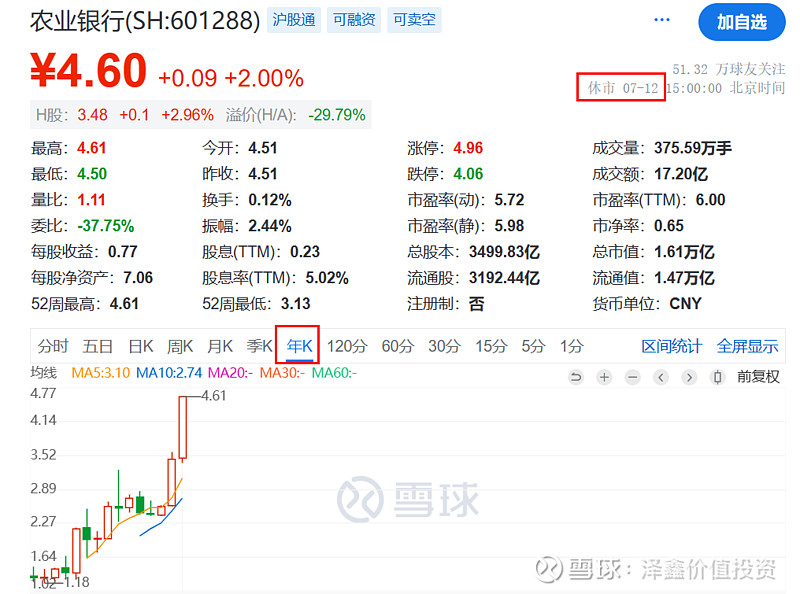Switch to the 五日 chart tab
The width and height of the screenshot is (800, 594).
coord(97,346)
